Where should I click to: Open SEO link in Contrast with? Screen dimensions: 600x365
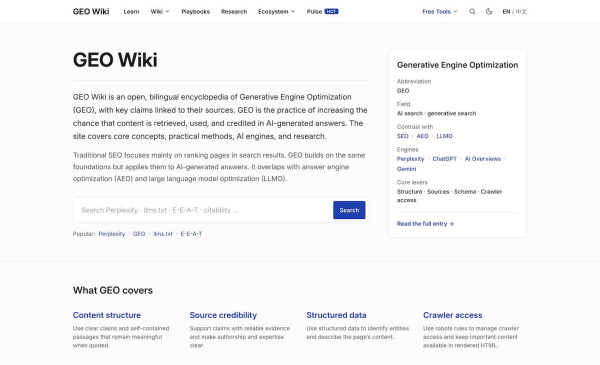(403, 136)
